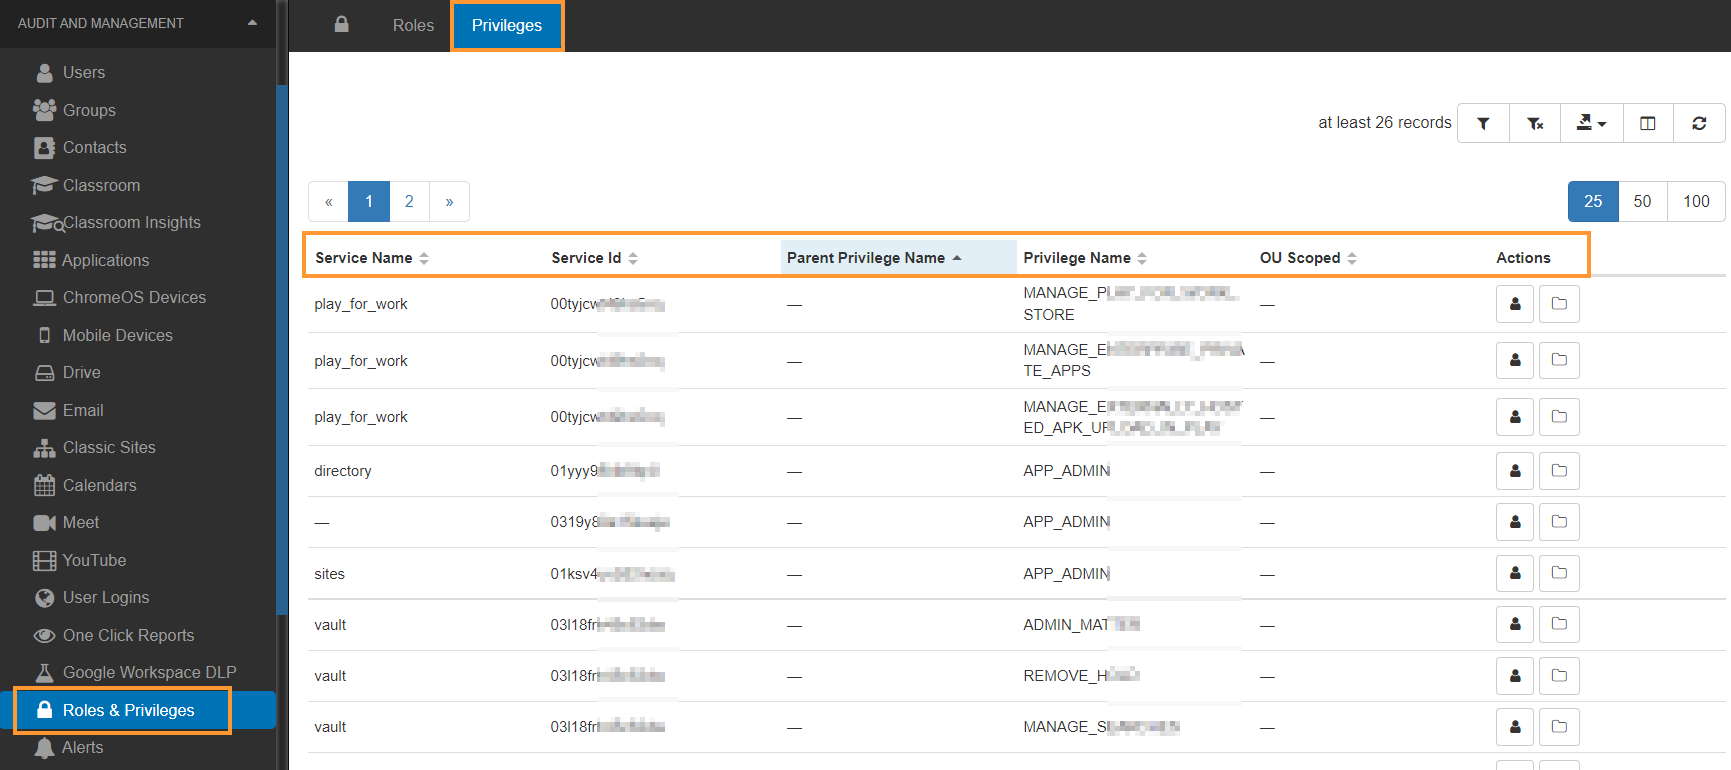Click the REMOVE_H privilege name cell
The image size is (1731, 770).
point(1080,676)
